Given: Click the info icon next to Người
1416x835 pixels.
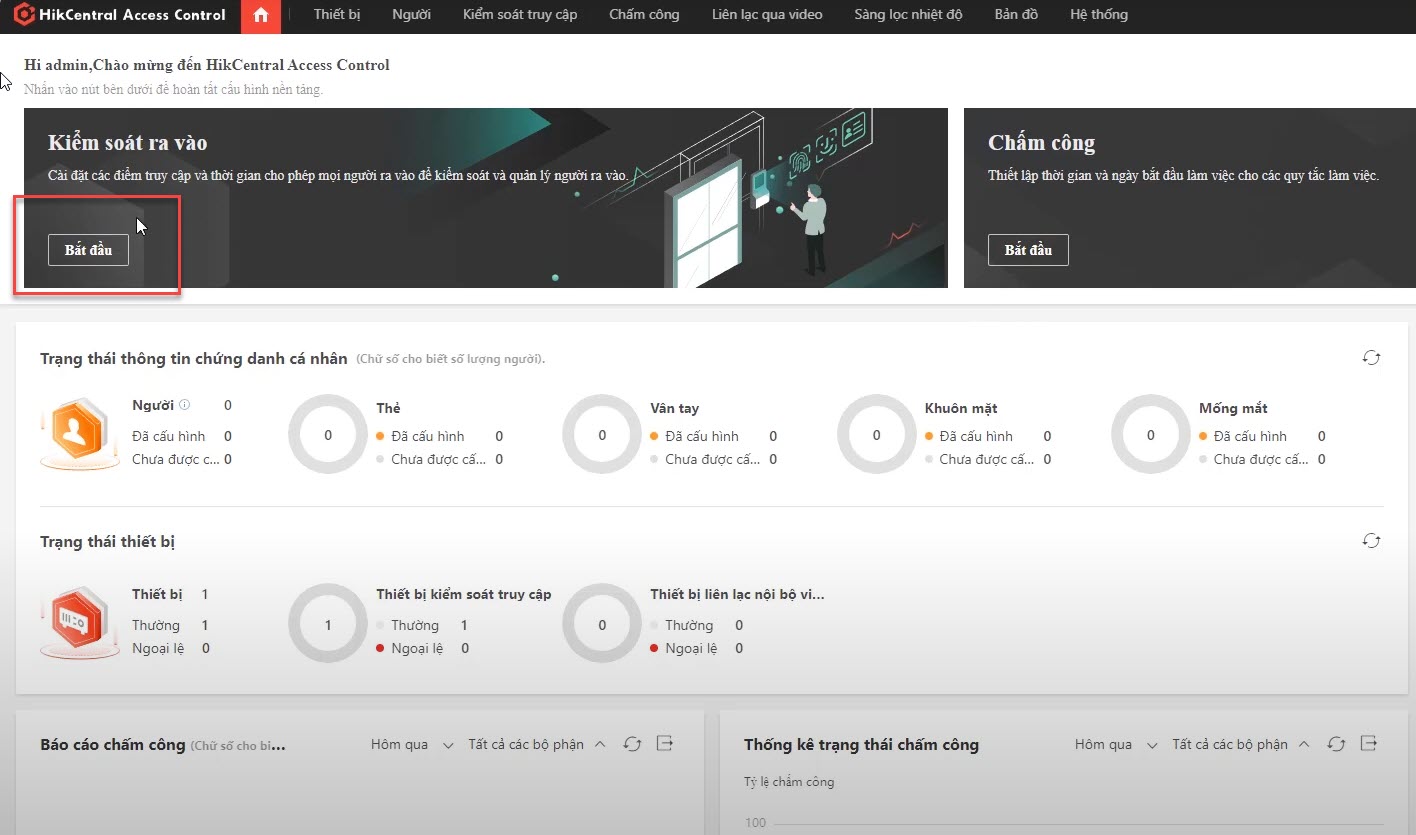Looking at the screenshot, I should pyautogui.click(x=185, y=405).
